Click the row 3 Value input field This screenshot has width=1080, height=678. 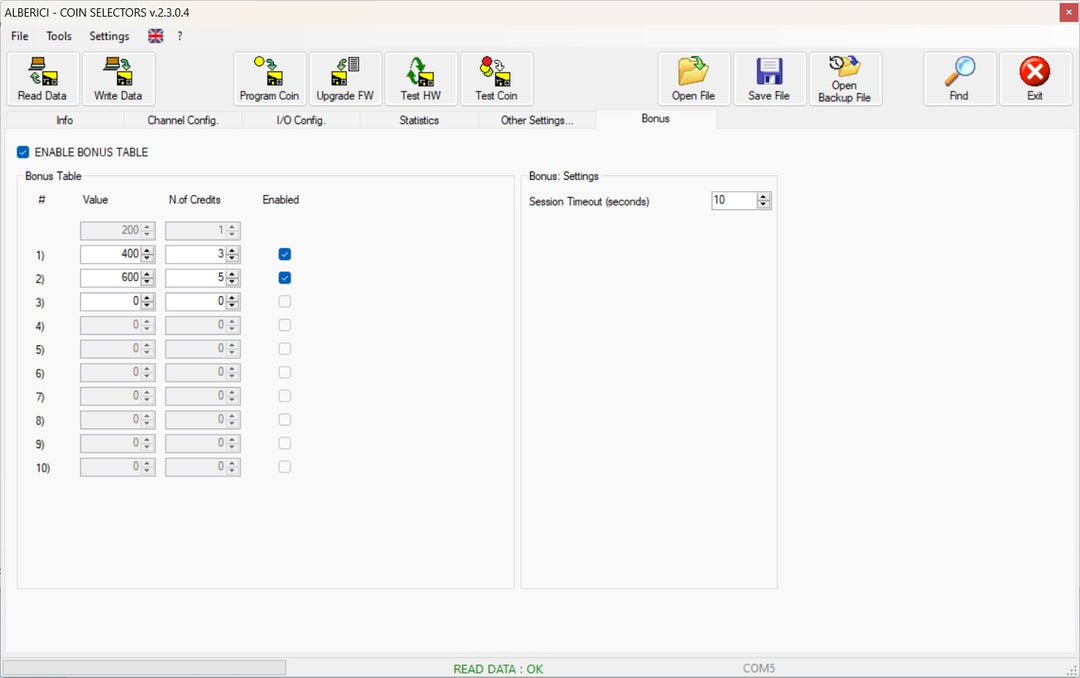point(110,301)
